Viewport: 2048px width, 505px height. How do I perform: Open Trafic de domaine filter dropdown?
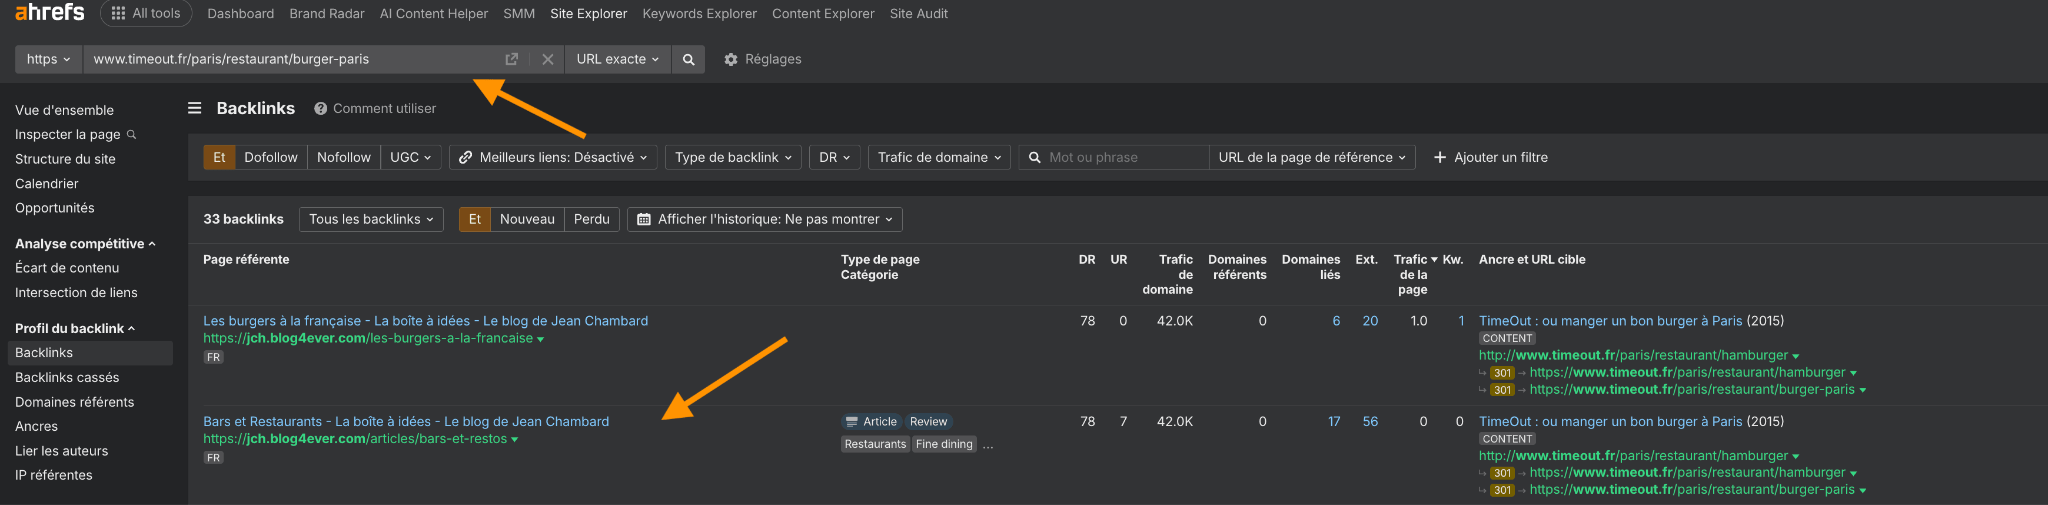click(939, 157)
